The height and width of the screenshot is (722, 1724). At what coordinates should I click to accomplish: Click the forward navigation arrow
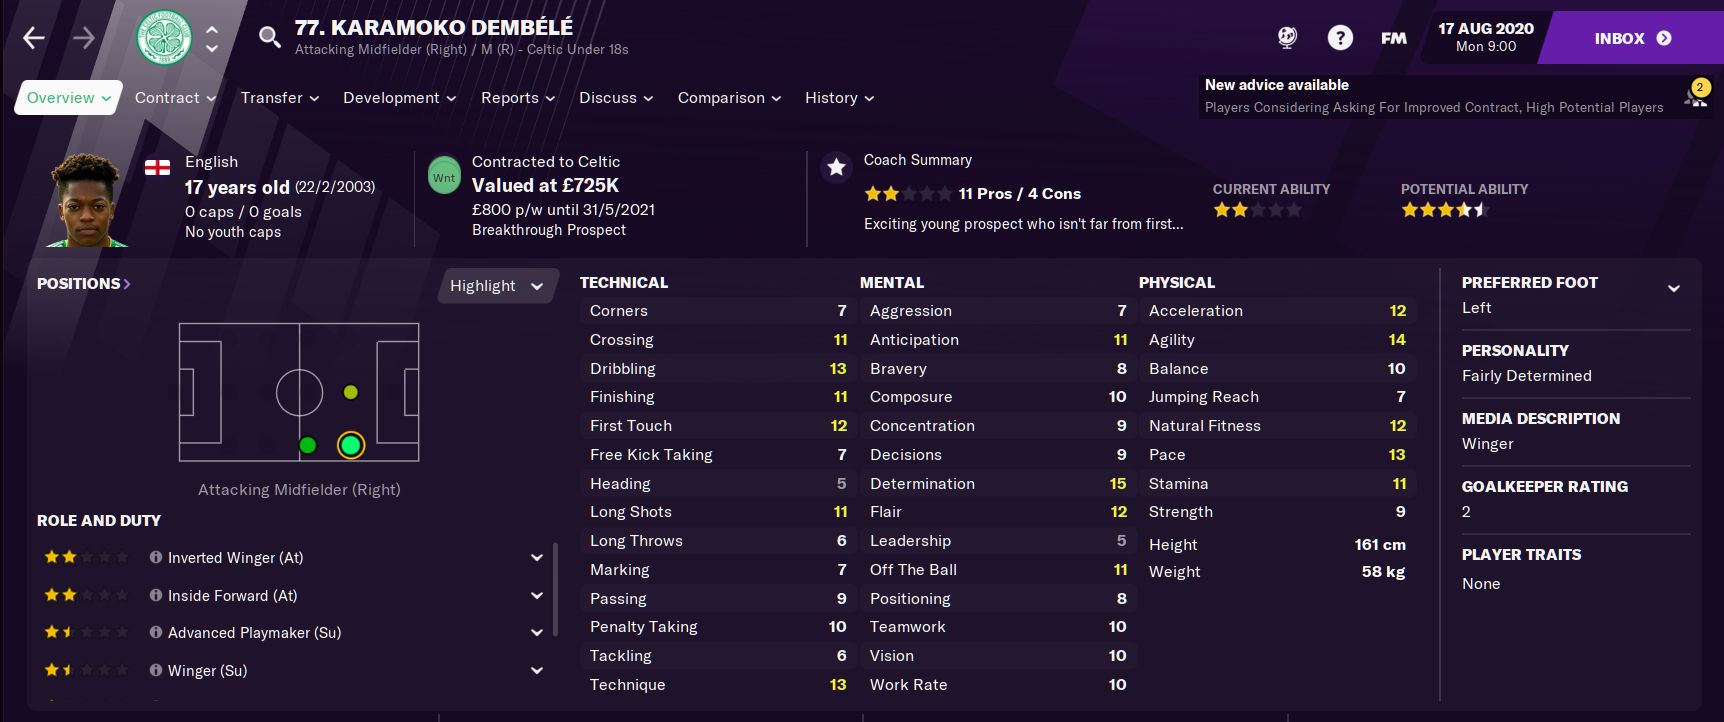coord(84,38)
